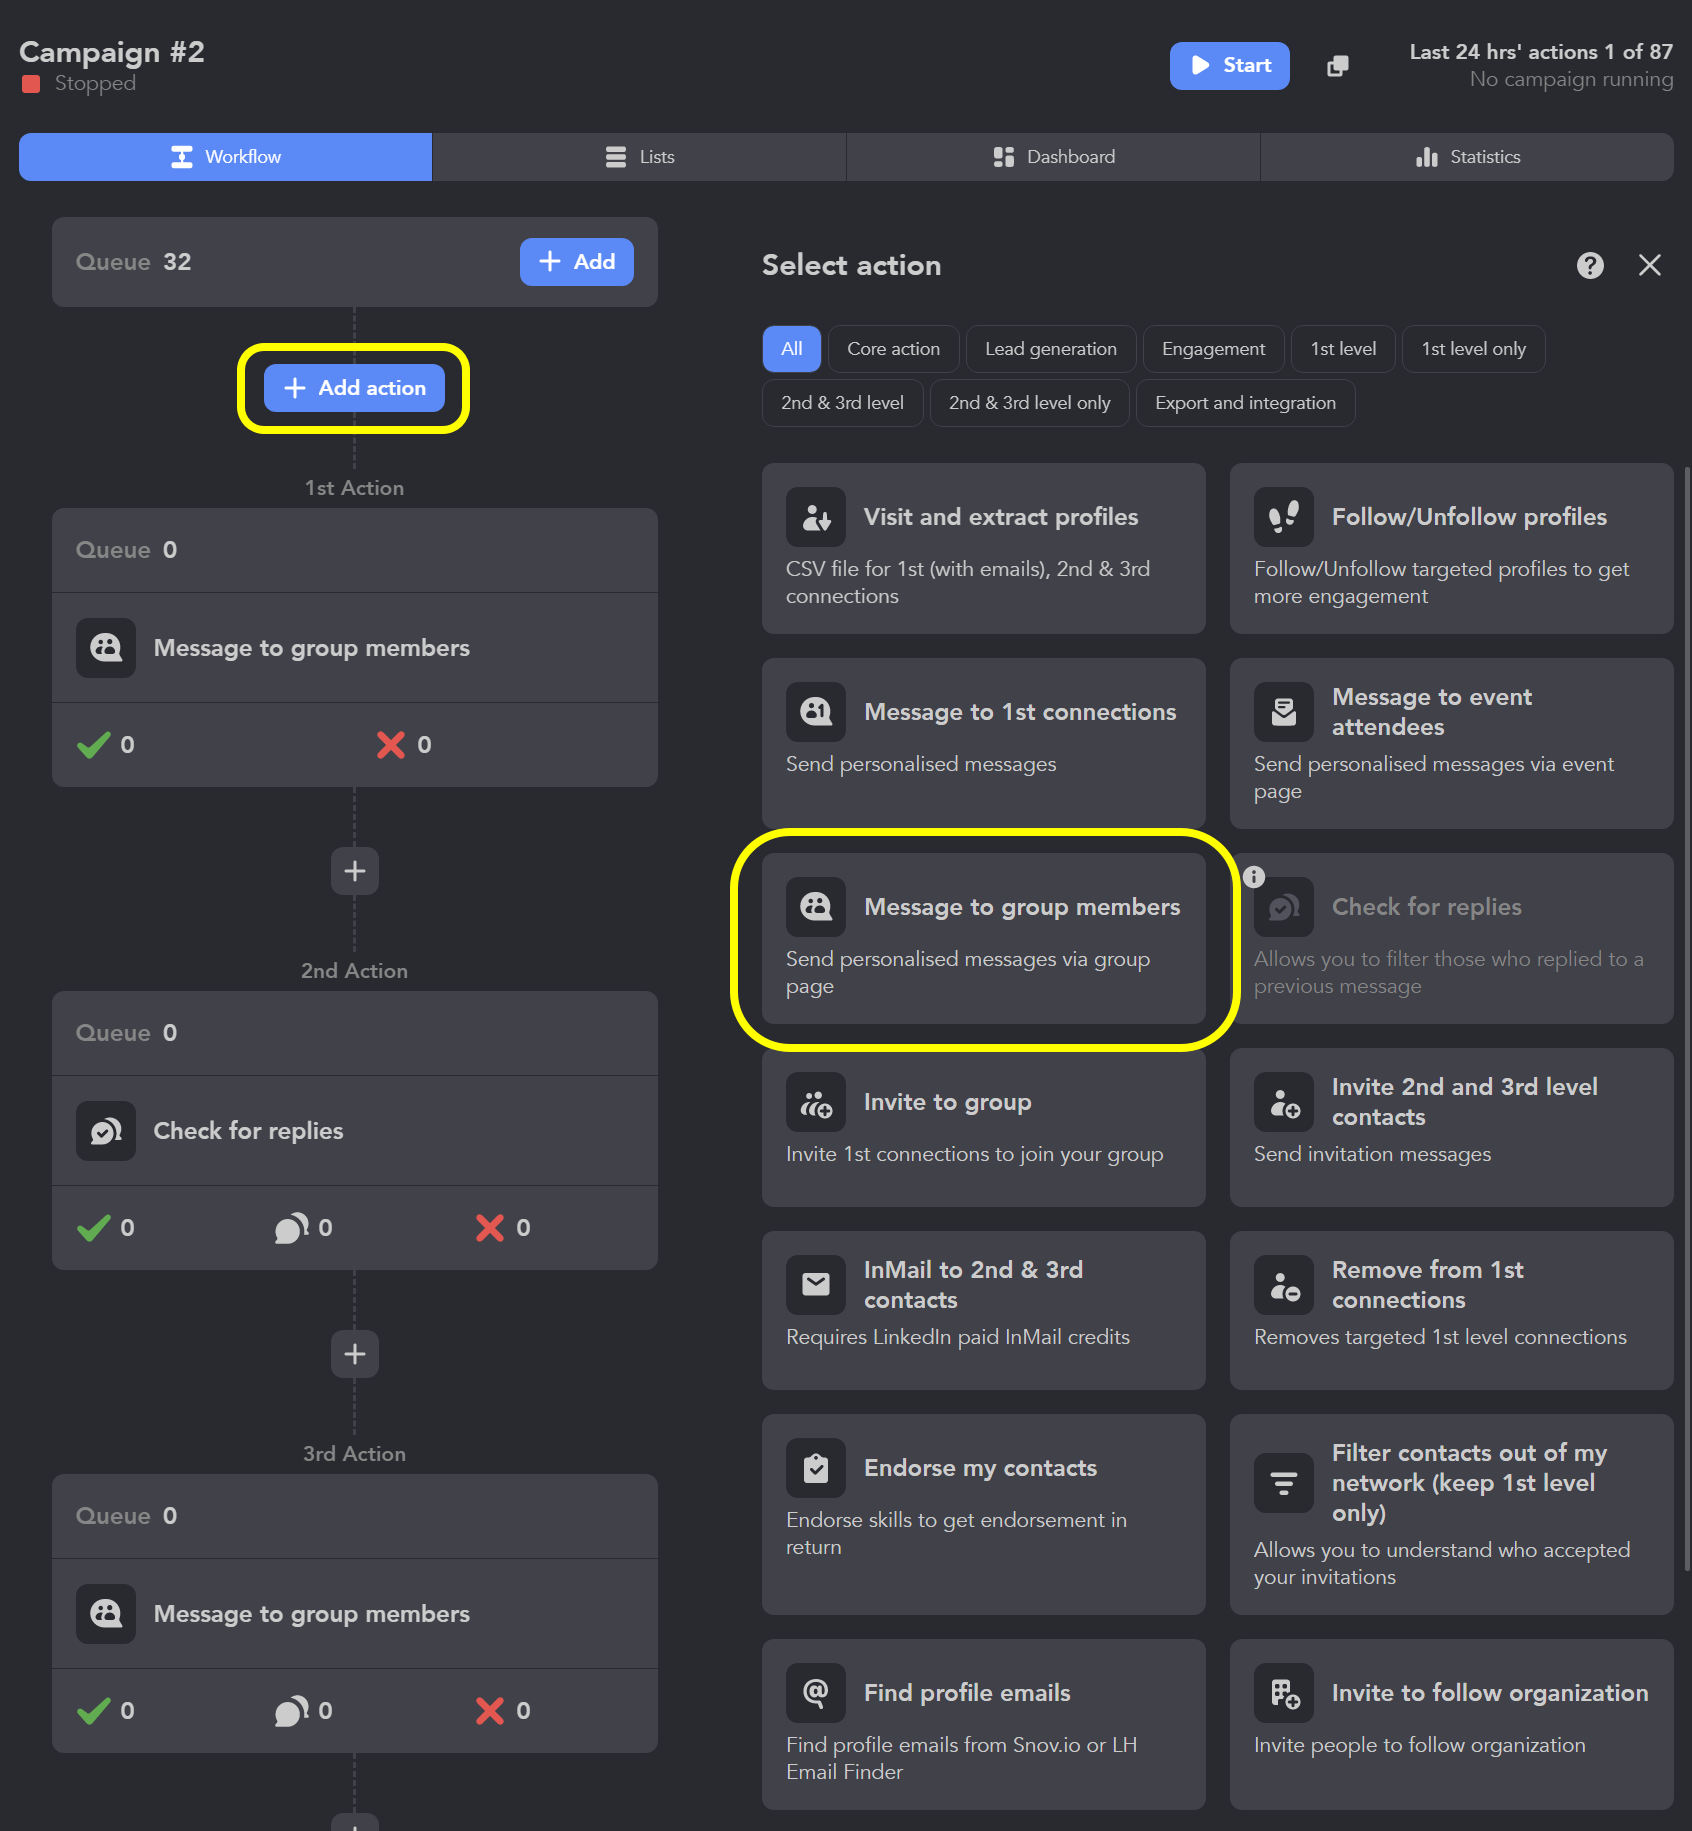Choose the Follow/Unfollow profiles action
Image resolution: width=1692 pixels, height=1831 pixels.
click(1450, 548)
